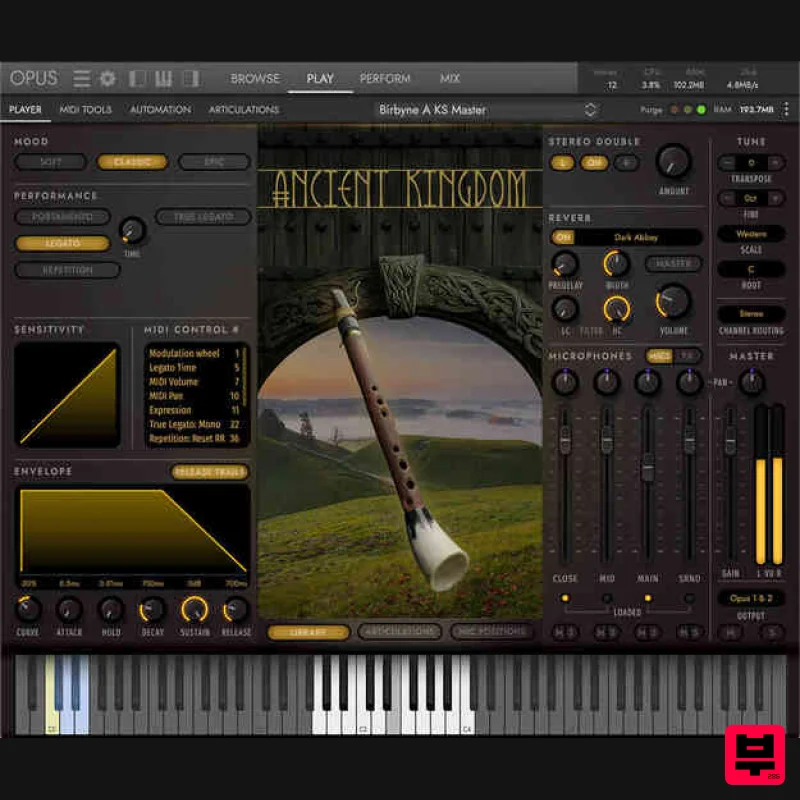
Task: Open the Library dropdown button below artwork
Action: 309,632
